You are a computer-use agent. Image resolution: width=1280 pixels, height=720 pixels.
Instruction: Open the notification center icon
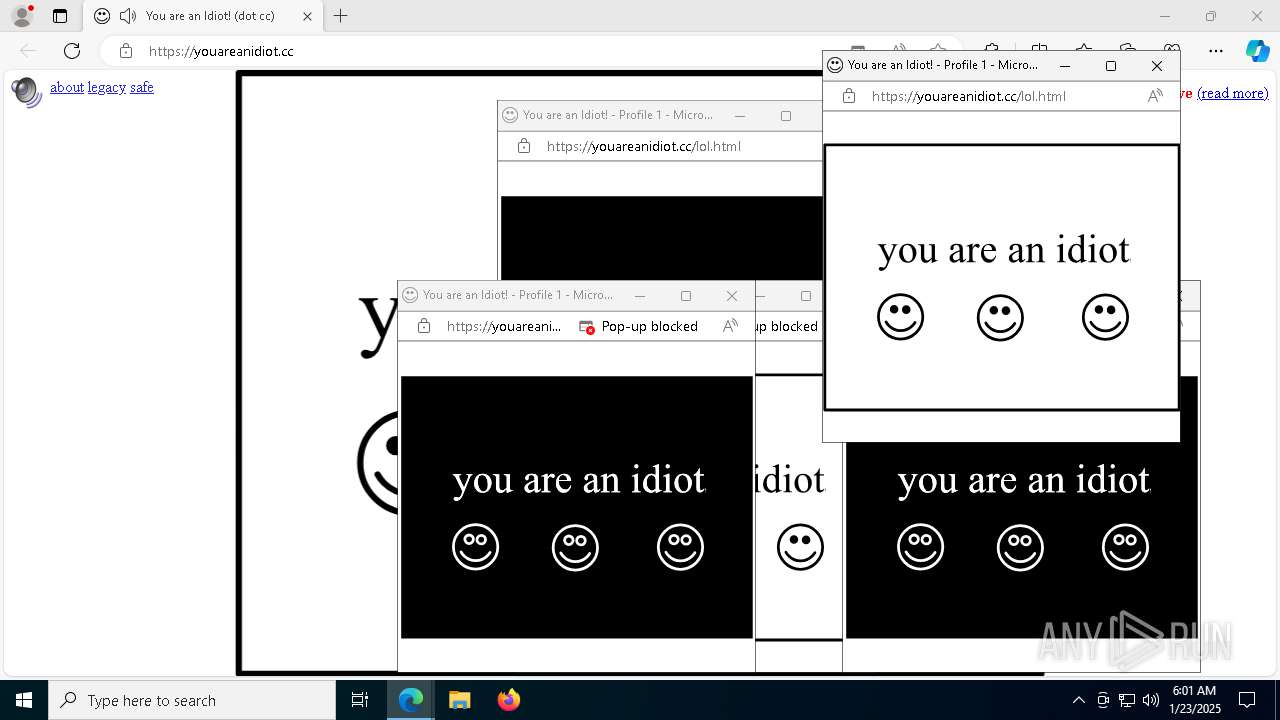tap(1247, 700)
